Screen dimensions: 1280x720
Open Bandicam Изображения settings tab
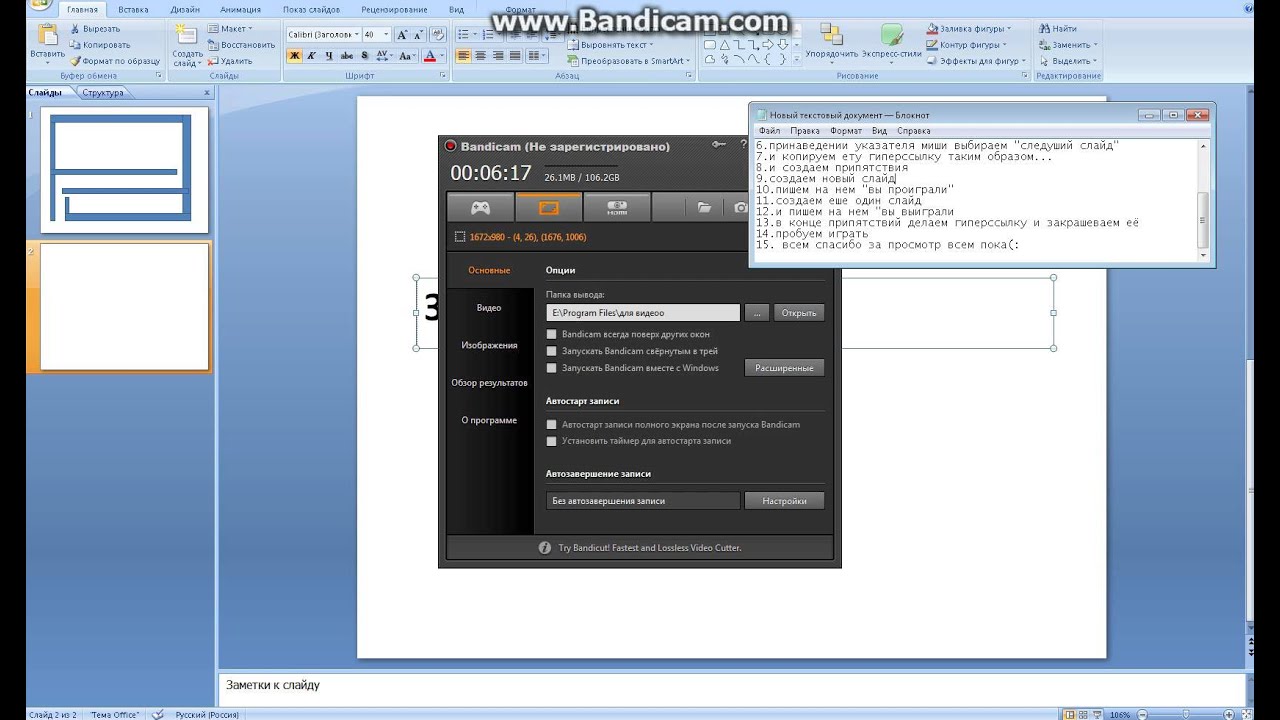pyautogui.click(x=489, y=345)
